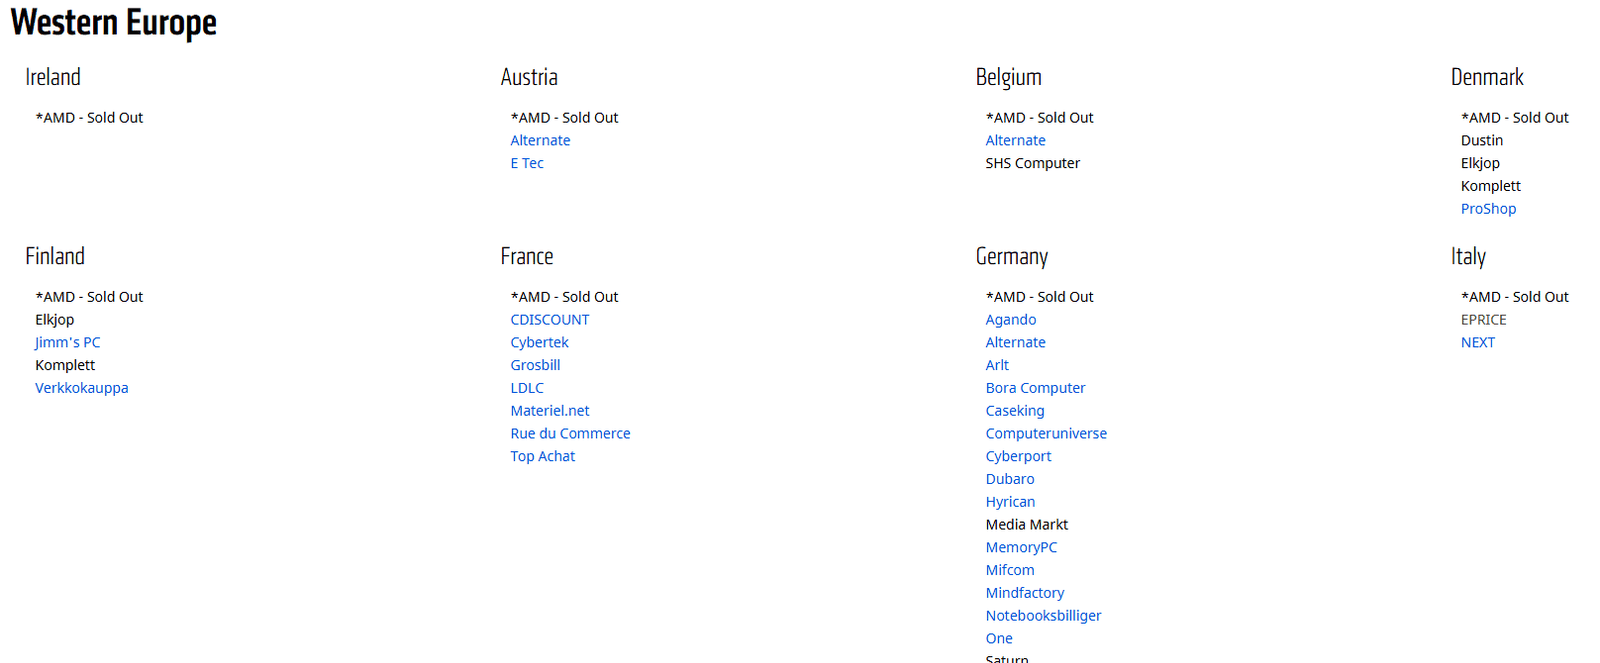This screenshot has height=663, width=1600.
Task: Click the NEXT link under Italy
Action: [1478, 342]
